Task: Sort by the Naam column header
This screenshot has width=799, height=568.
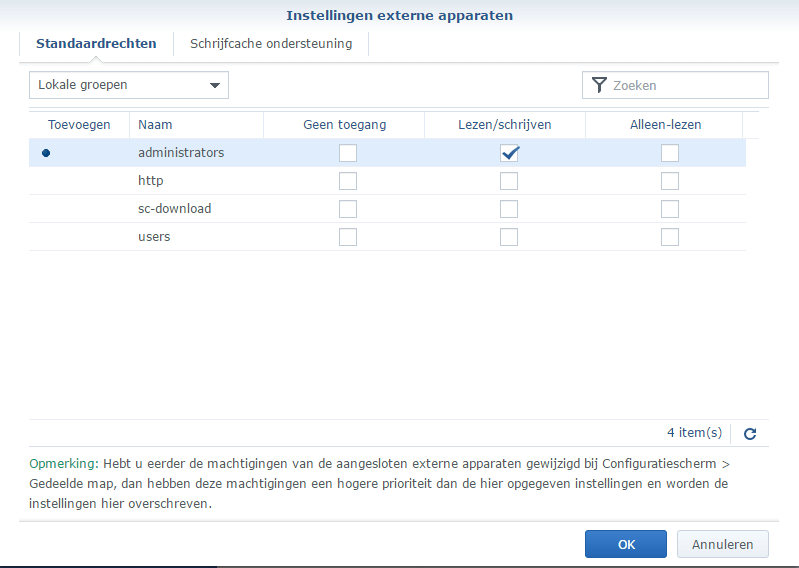Action: coord(155,125)
